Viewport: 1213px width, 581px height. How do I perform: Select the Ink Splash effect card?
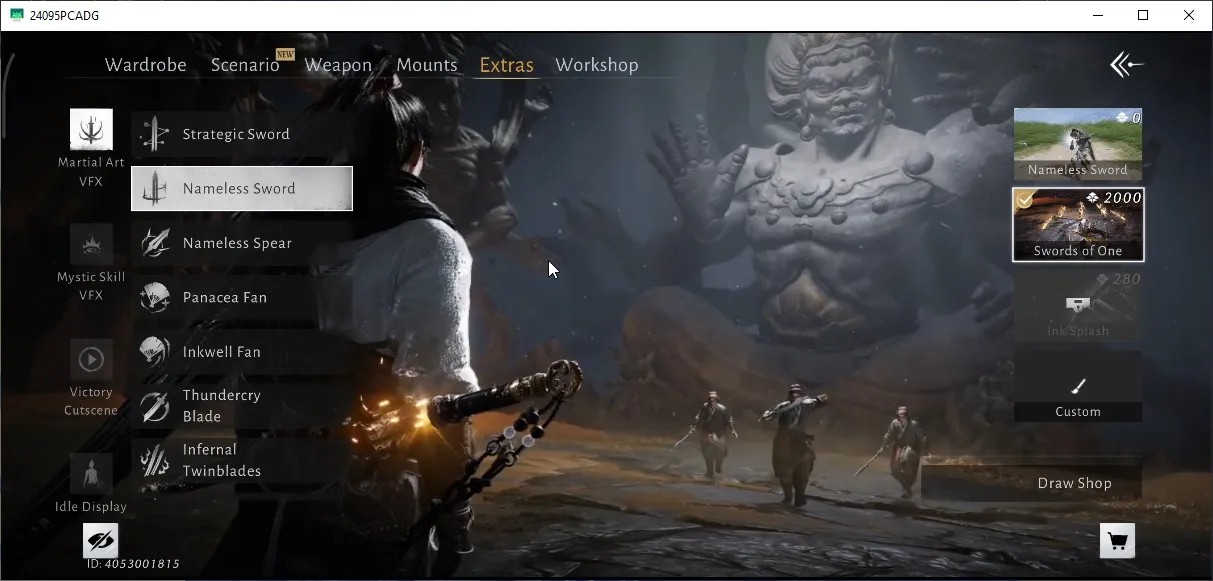point(1078,306)
